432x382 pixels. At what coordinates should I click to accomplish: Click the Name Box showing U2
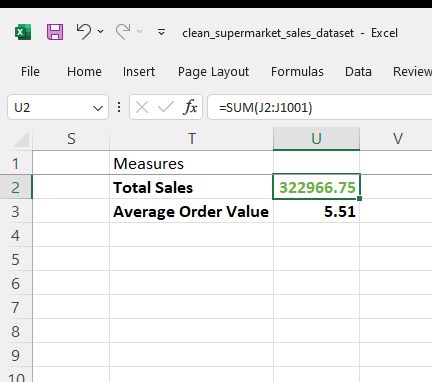tap(58, 107)
